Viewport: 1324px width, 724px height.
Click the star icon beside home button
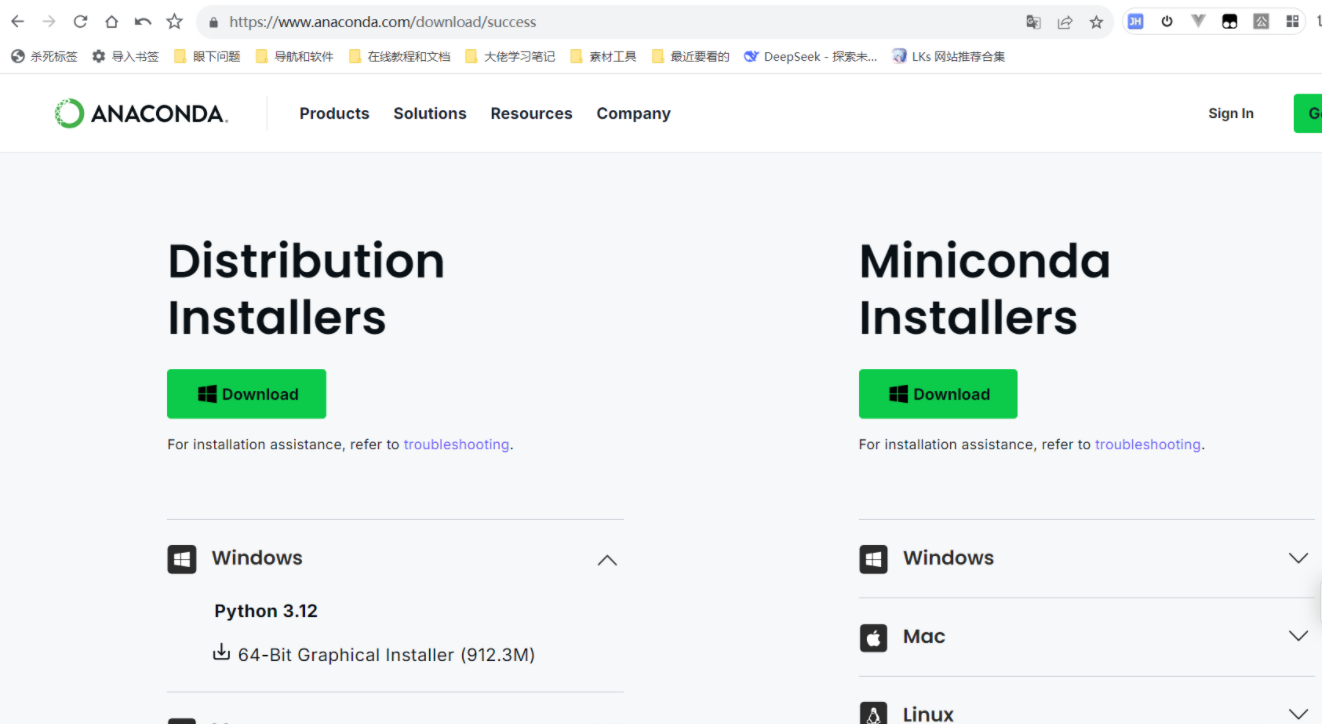174,21
